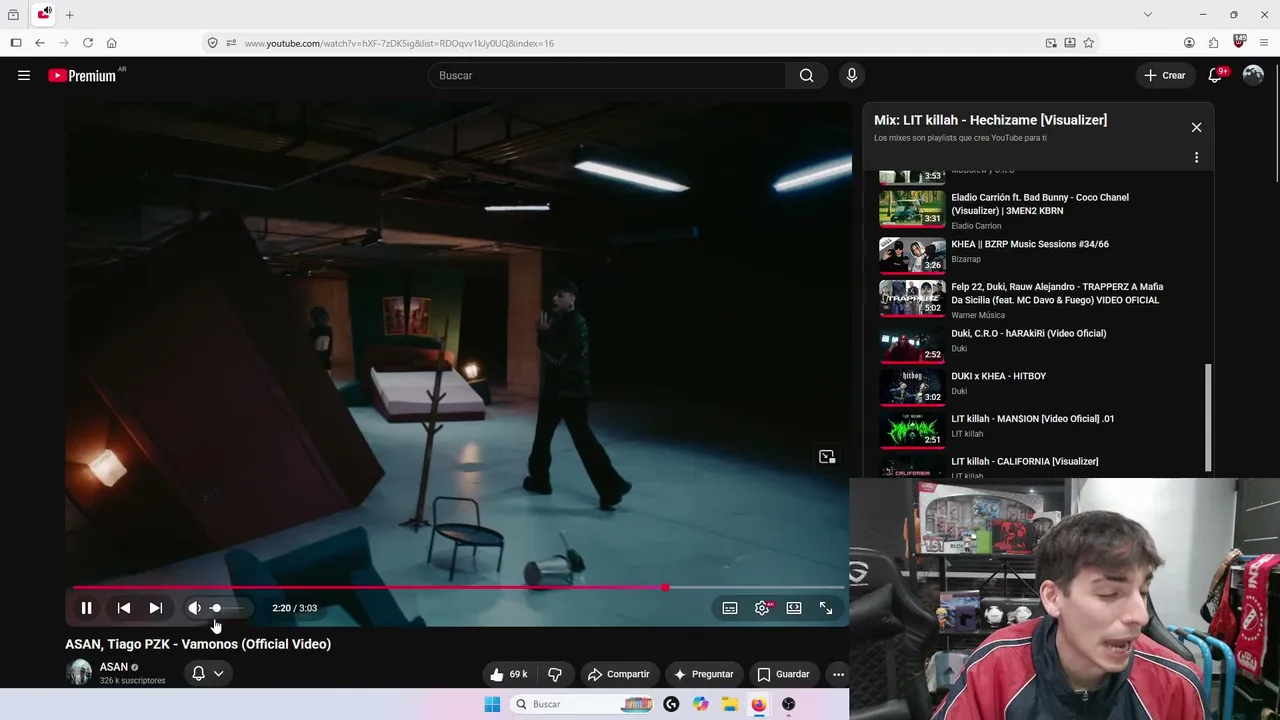Start voice search with the microphone

[852, 75]
